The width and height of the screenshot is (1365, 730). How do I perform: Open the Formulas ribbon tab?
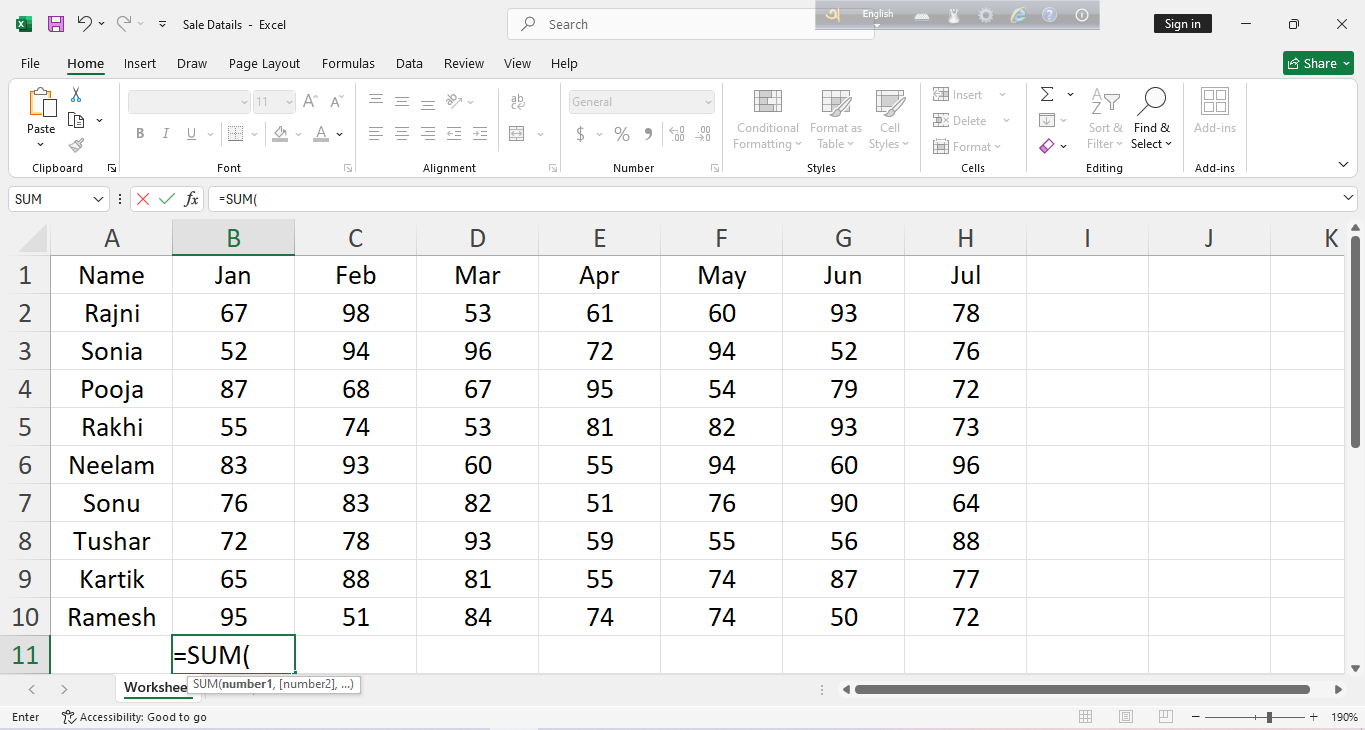coord(348,63)
